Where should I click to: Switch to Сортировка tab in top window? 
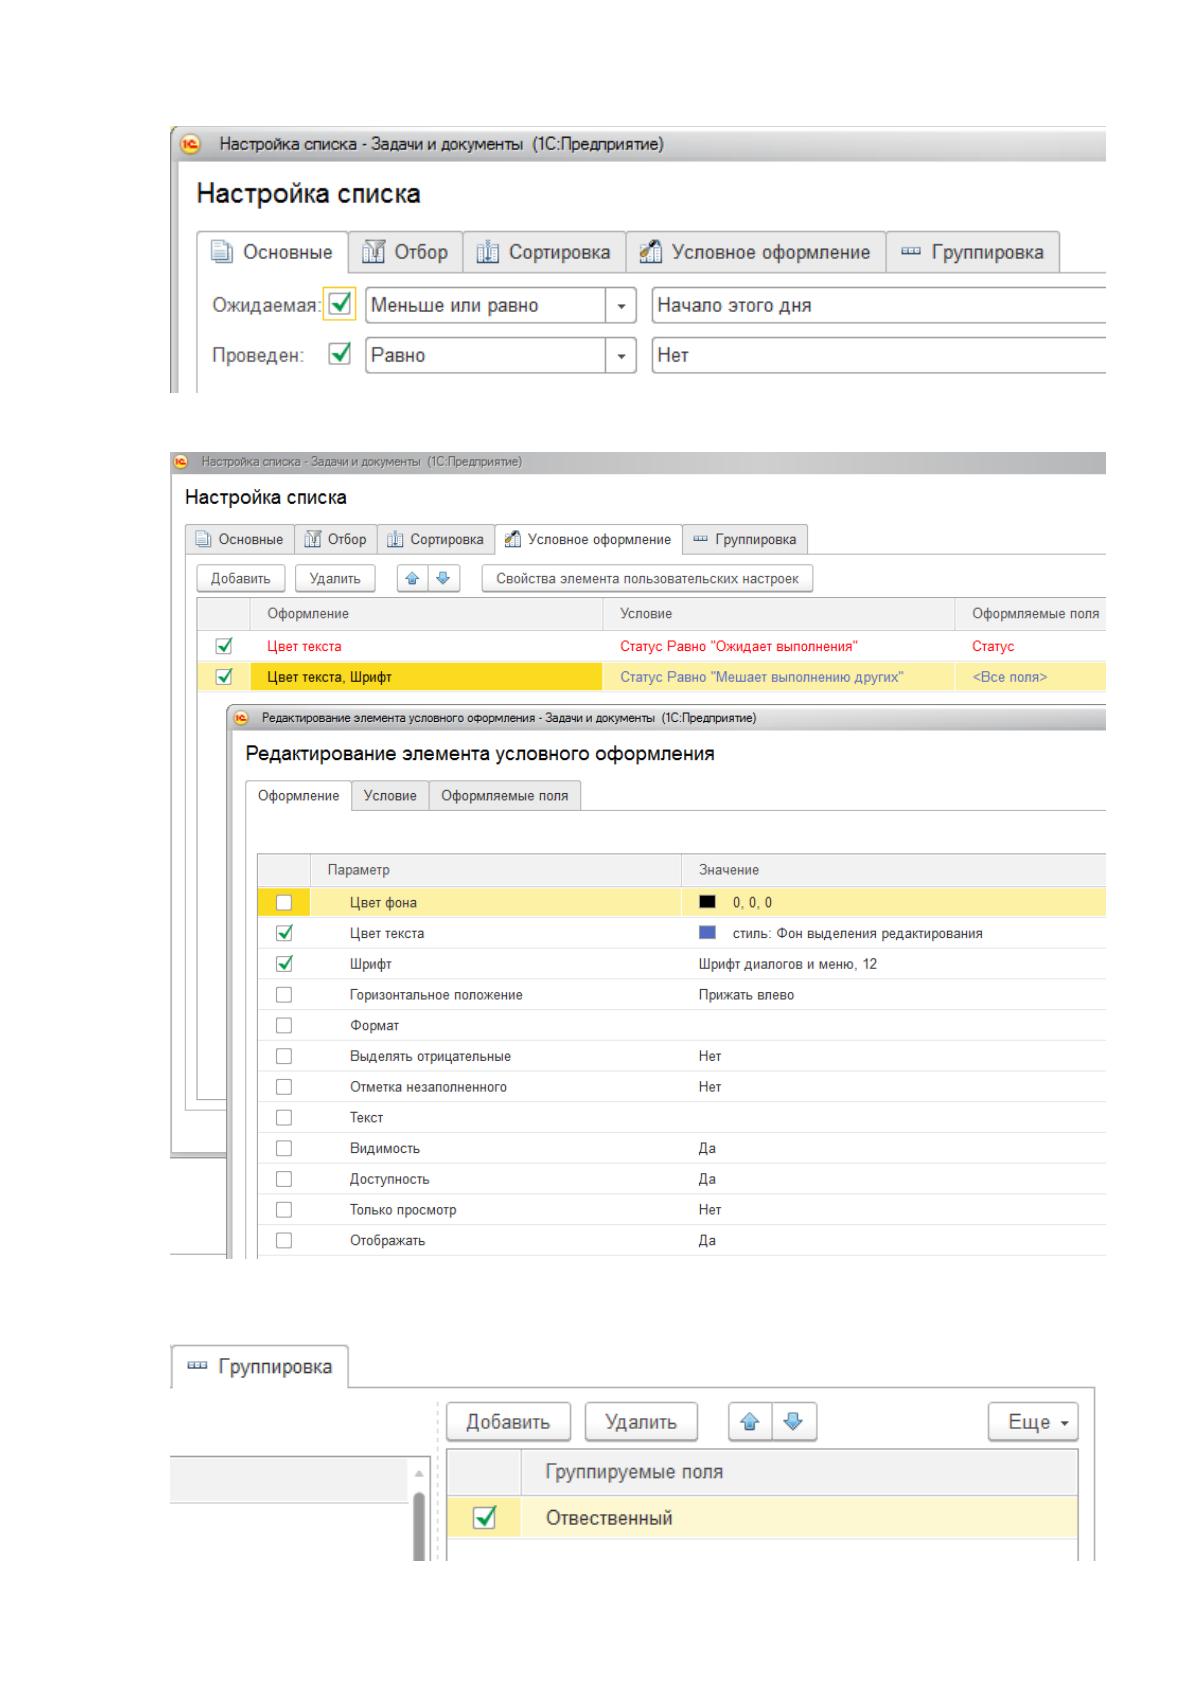pyautogui.click(x=544, y=252)
